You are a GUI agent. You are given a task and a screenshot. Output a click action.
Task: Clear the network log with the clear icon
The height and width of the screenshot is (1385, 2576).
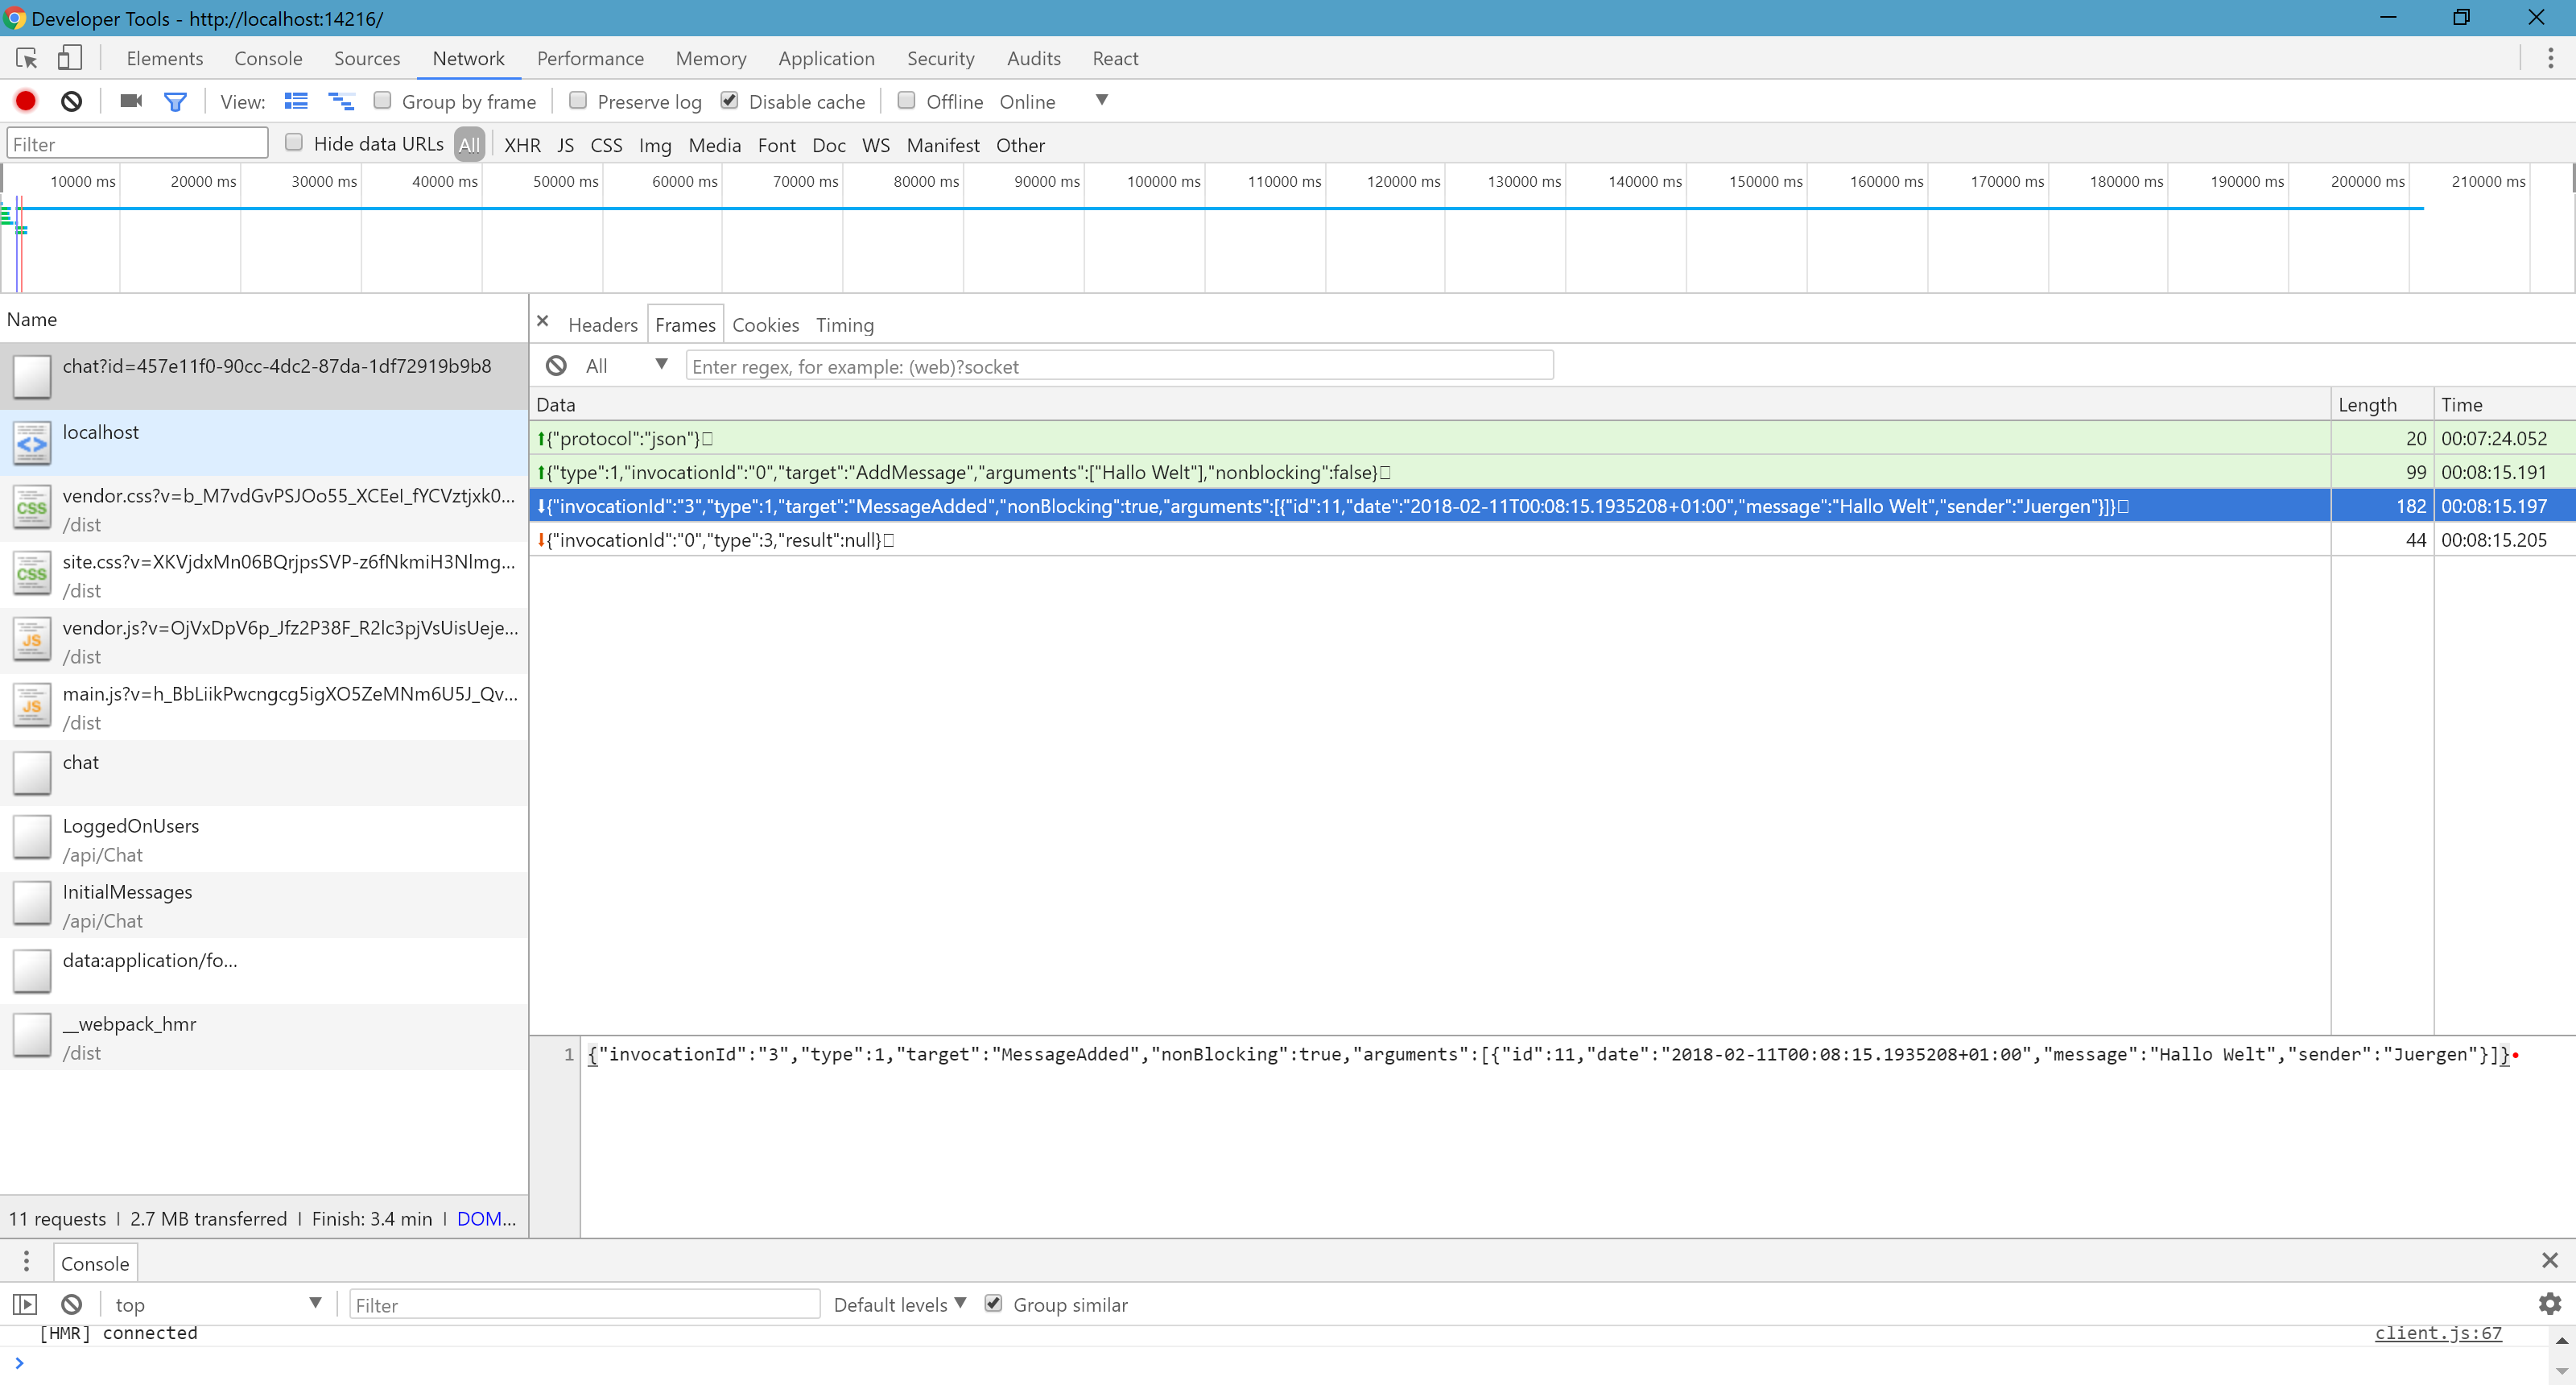[71, 101]
